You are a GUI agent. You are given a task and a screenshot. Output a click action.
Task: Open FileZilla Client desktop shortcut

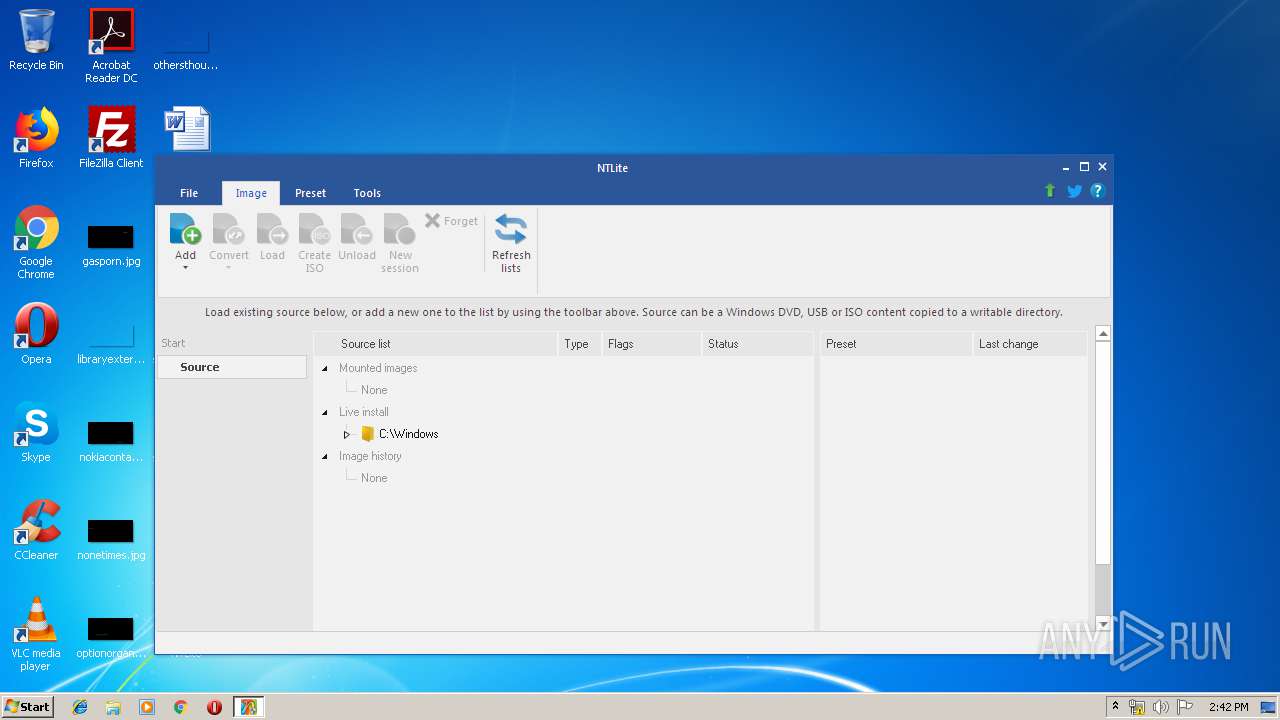pyautogui.click(x=111, y=138)
